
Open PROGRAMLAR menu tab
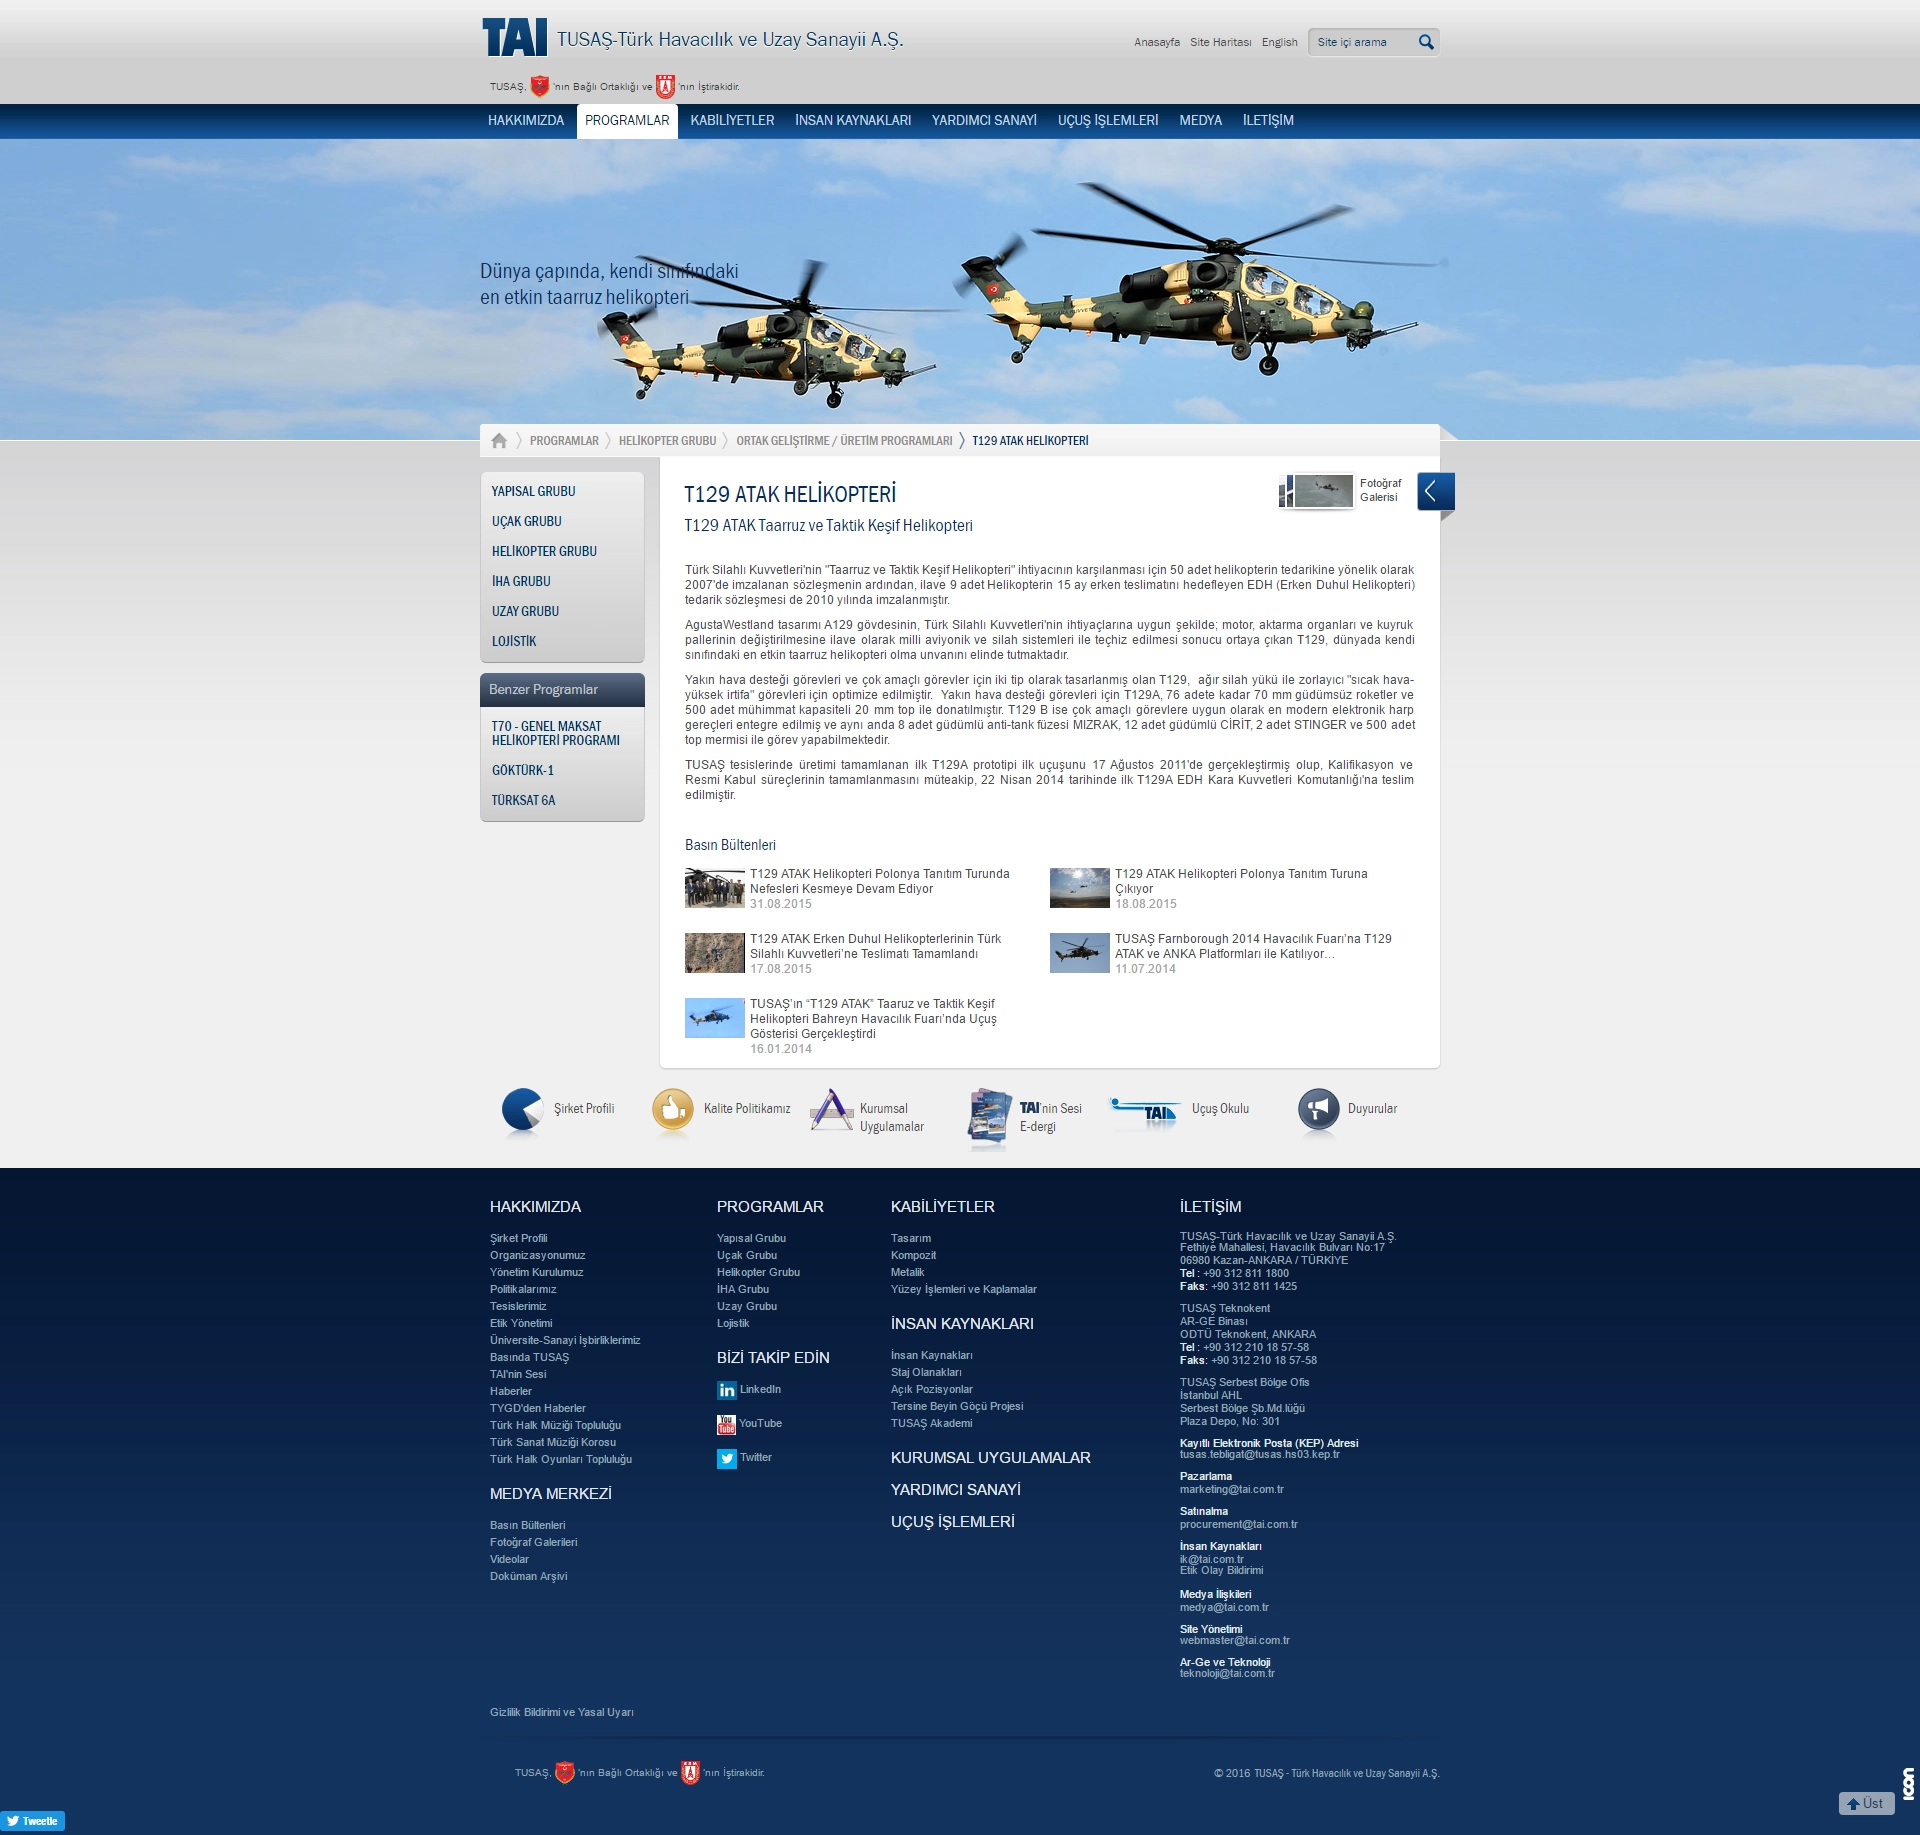tap(627, 120)
